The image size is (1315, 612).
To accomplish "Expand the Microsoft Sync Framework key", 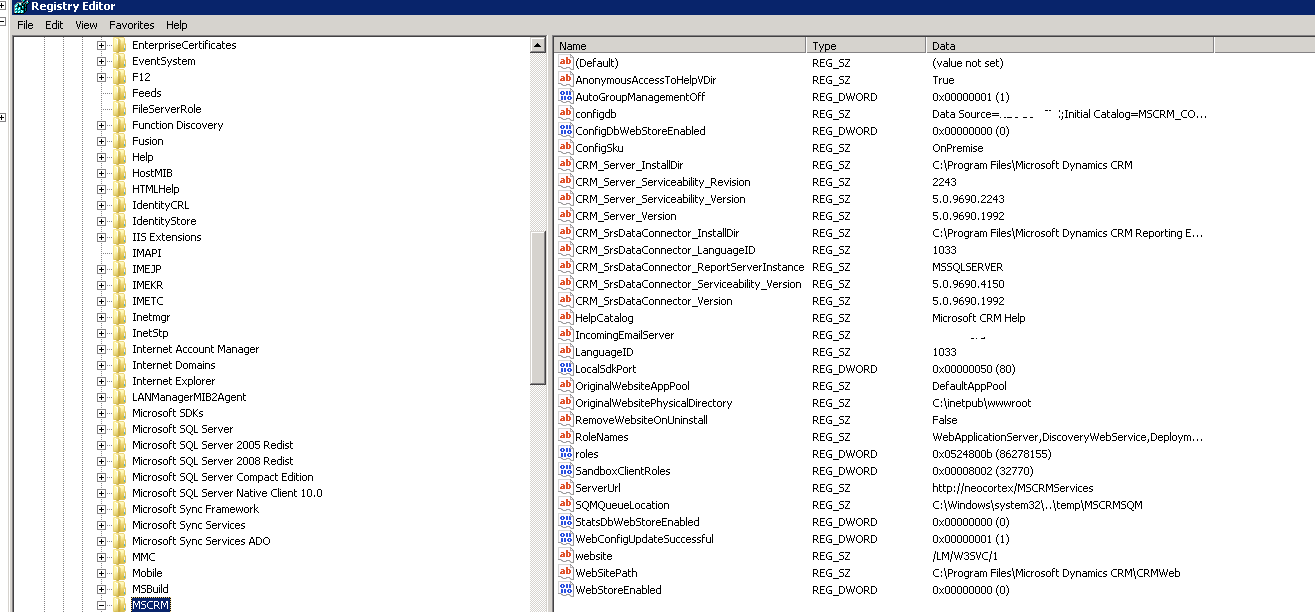I will point(101,509).
